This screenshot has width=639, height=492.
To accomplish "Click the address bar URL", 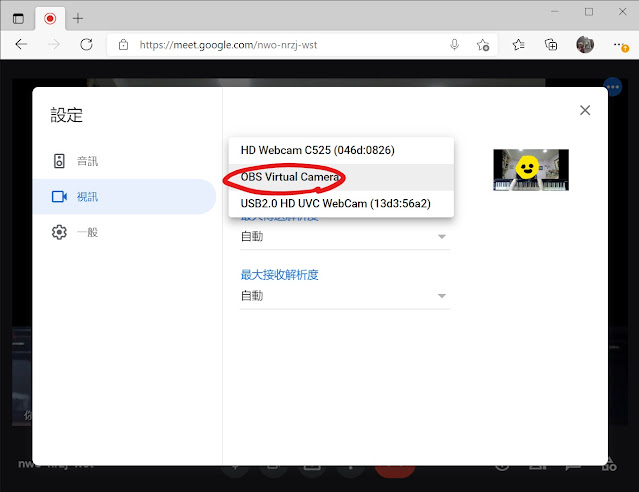I will pos(228,44).
